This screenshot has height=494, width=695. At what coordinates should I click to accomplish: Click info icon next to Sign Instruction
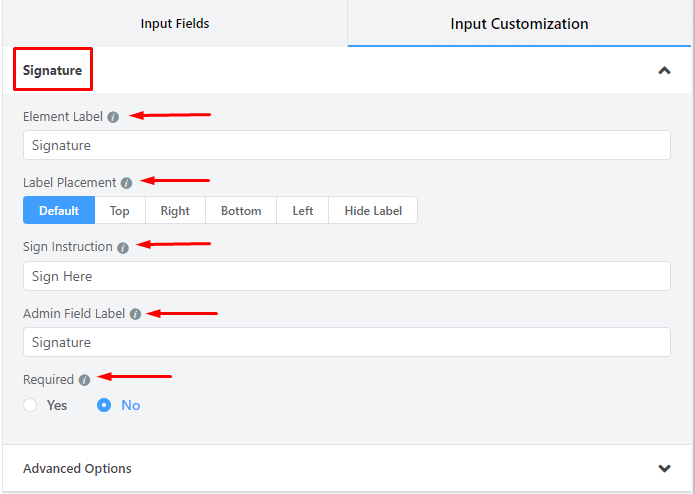122,247
